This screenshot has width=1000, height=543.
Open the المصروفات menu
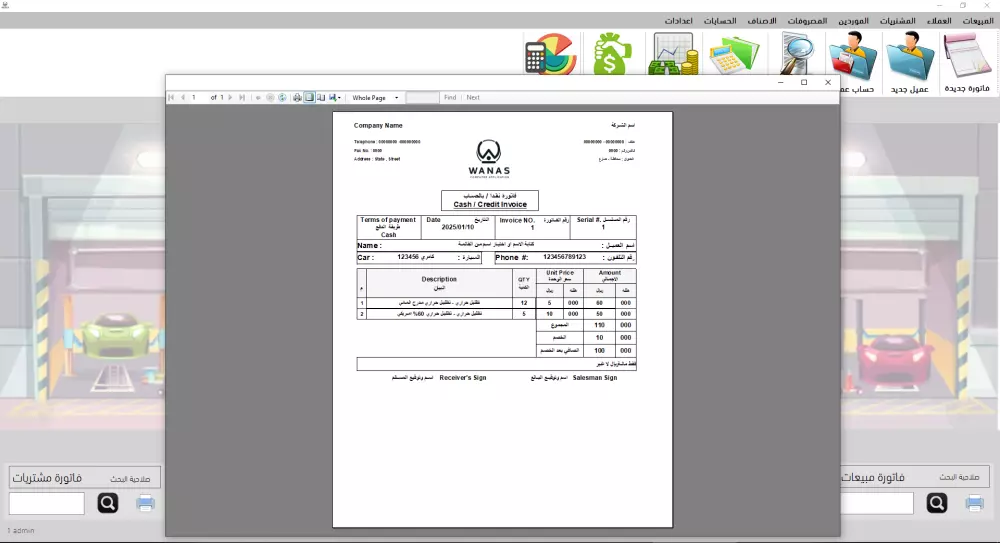[807, 21]
